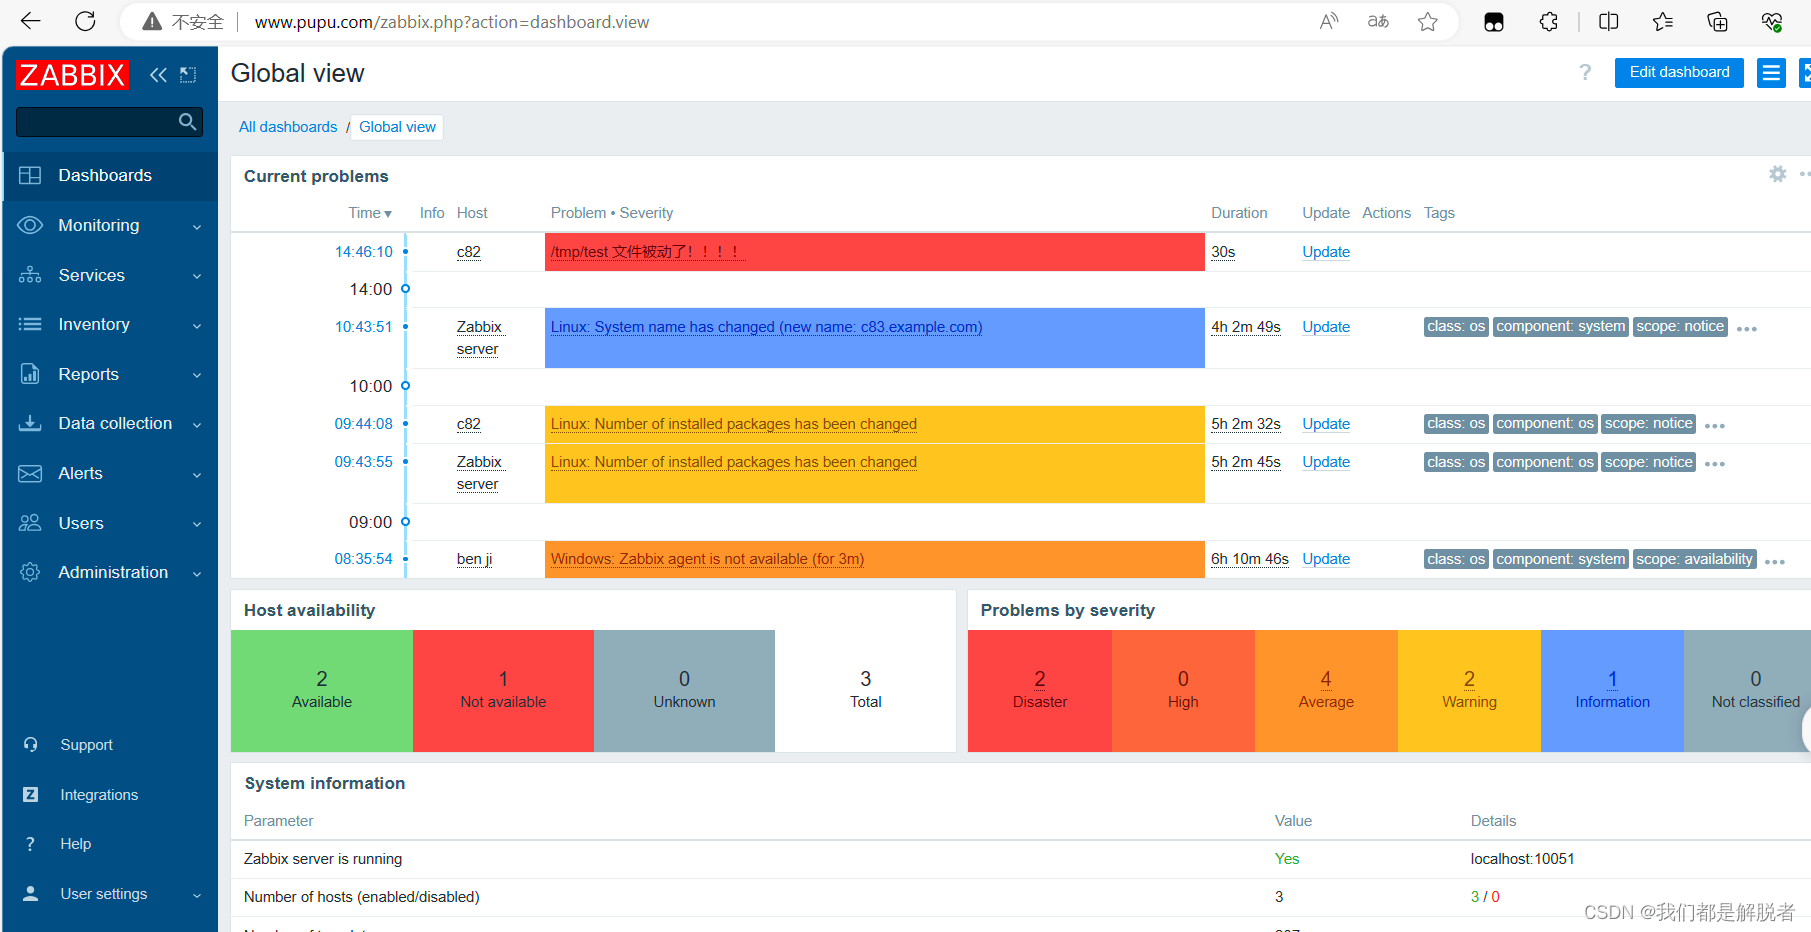This screenshot has height=932, width=1811.
Task: Click the Data collection download icon
Action: click(x=30, y=423)
